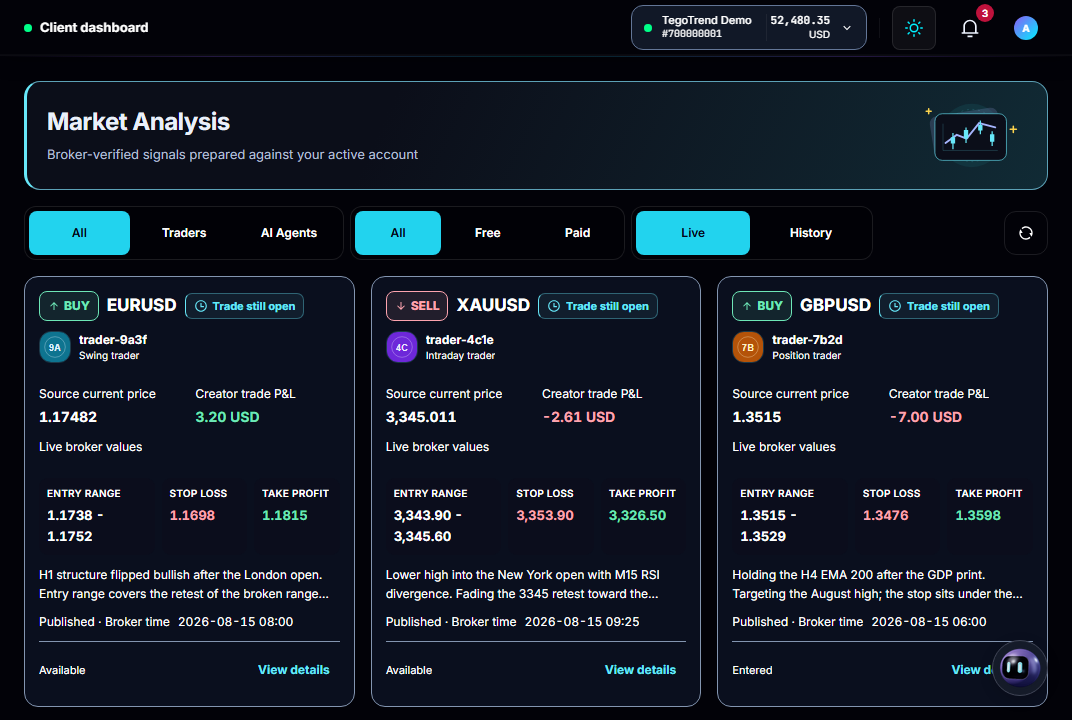1072x720 pixels.
Task: Click the 52,480.35 account balance
Action: pos(800,21)
